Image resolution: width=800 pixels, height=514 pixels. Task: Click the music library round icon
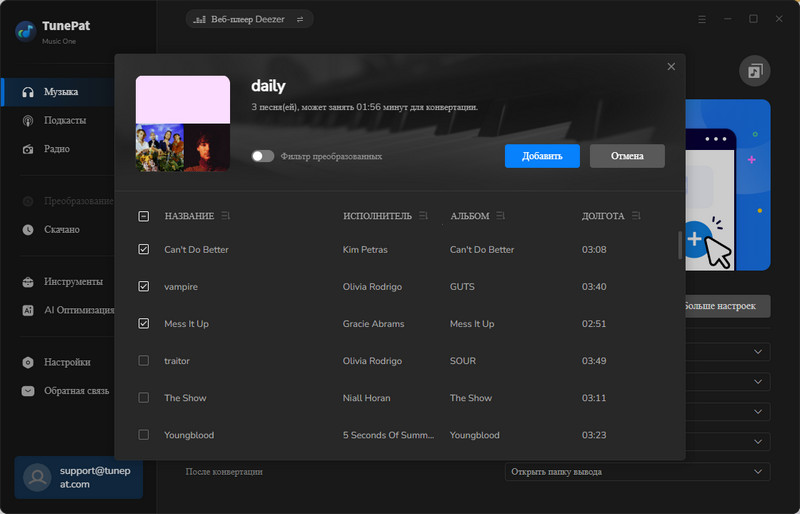(x=755, y=71)
